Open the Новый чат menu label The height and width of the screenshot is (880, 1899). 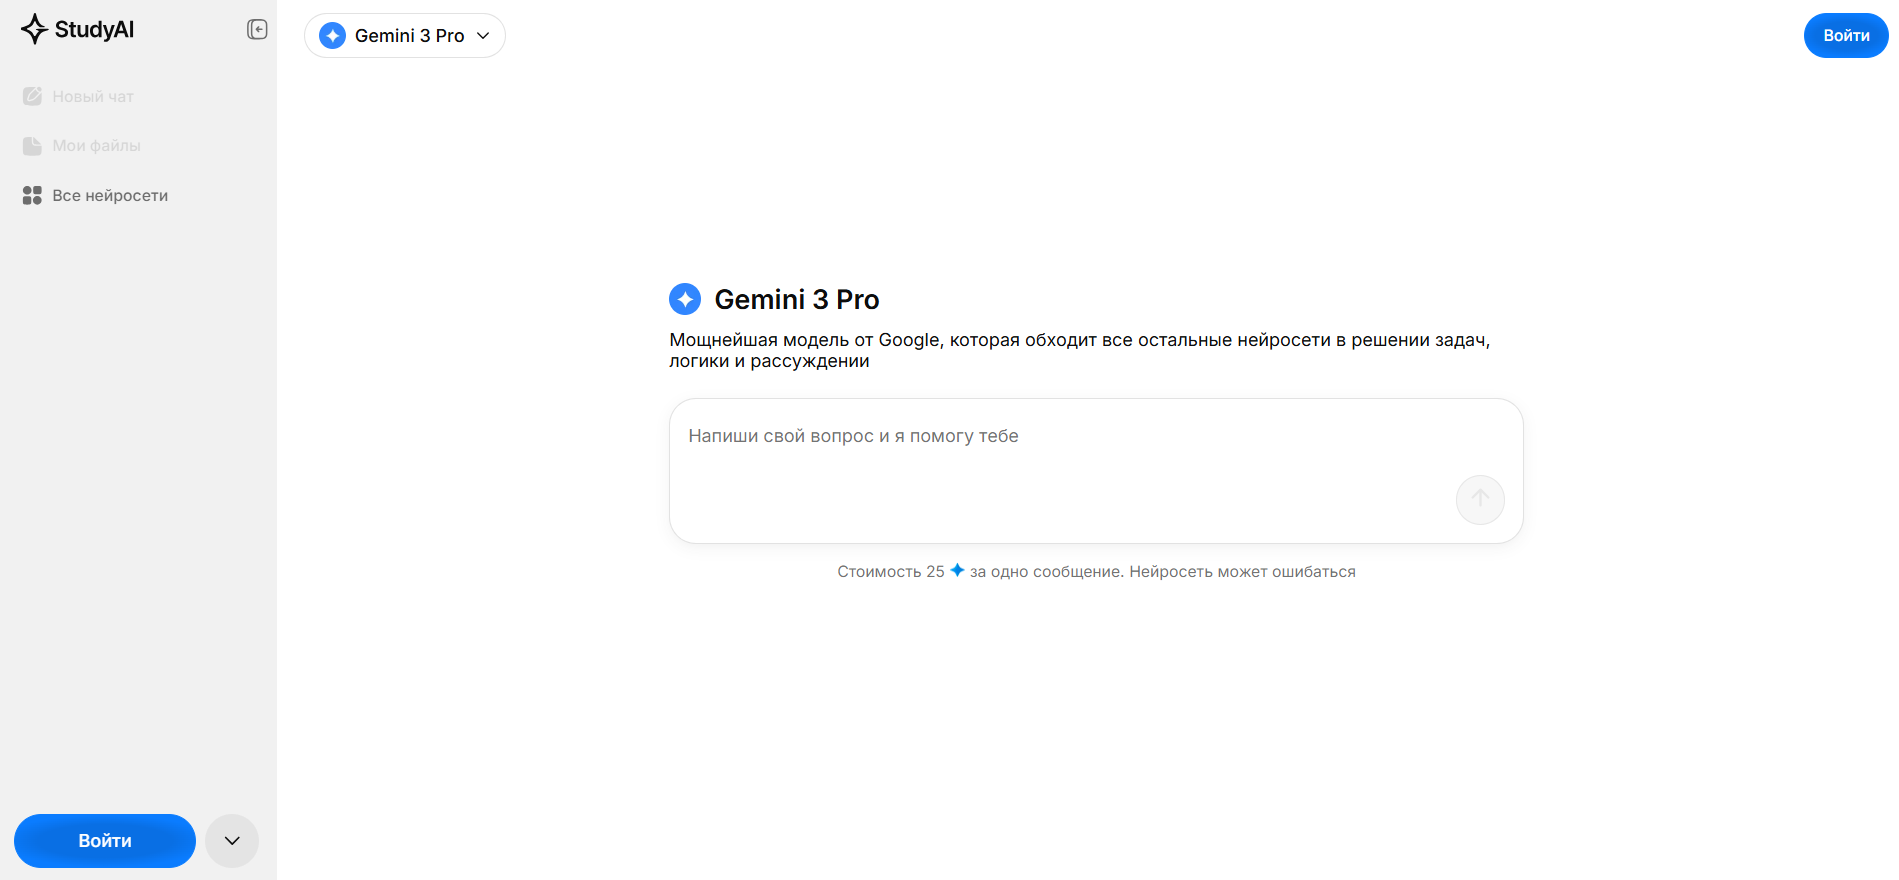[x=93, y=97]
